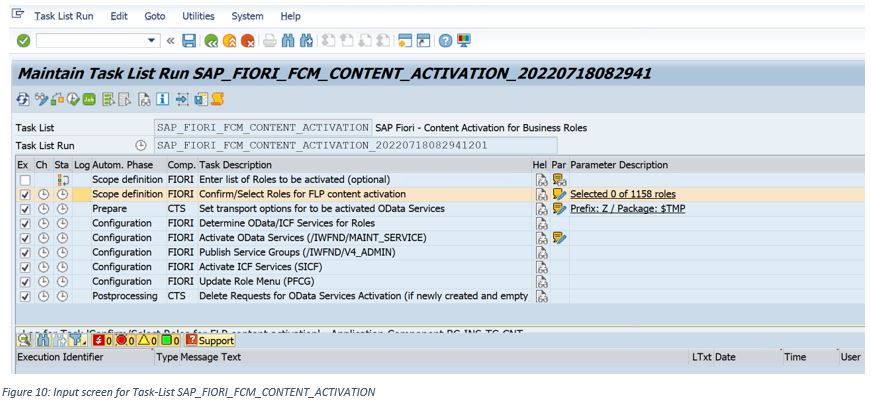
Task: Click the 'Task Description' column header
Action: click(236, 165)
